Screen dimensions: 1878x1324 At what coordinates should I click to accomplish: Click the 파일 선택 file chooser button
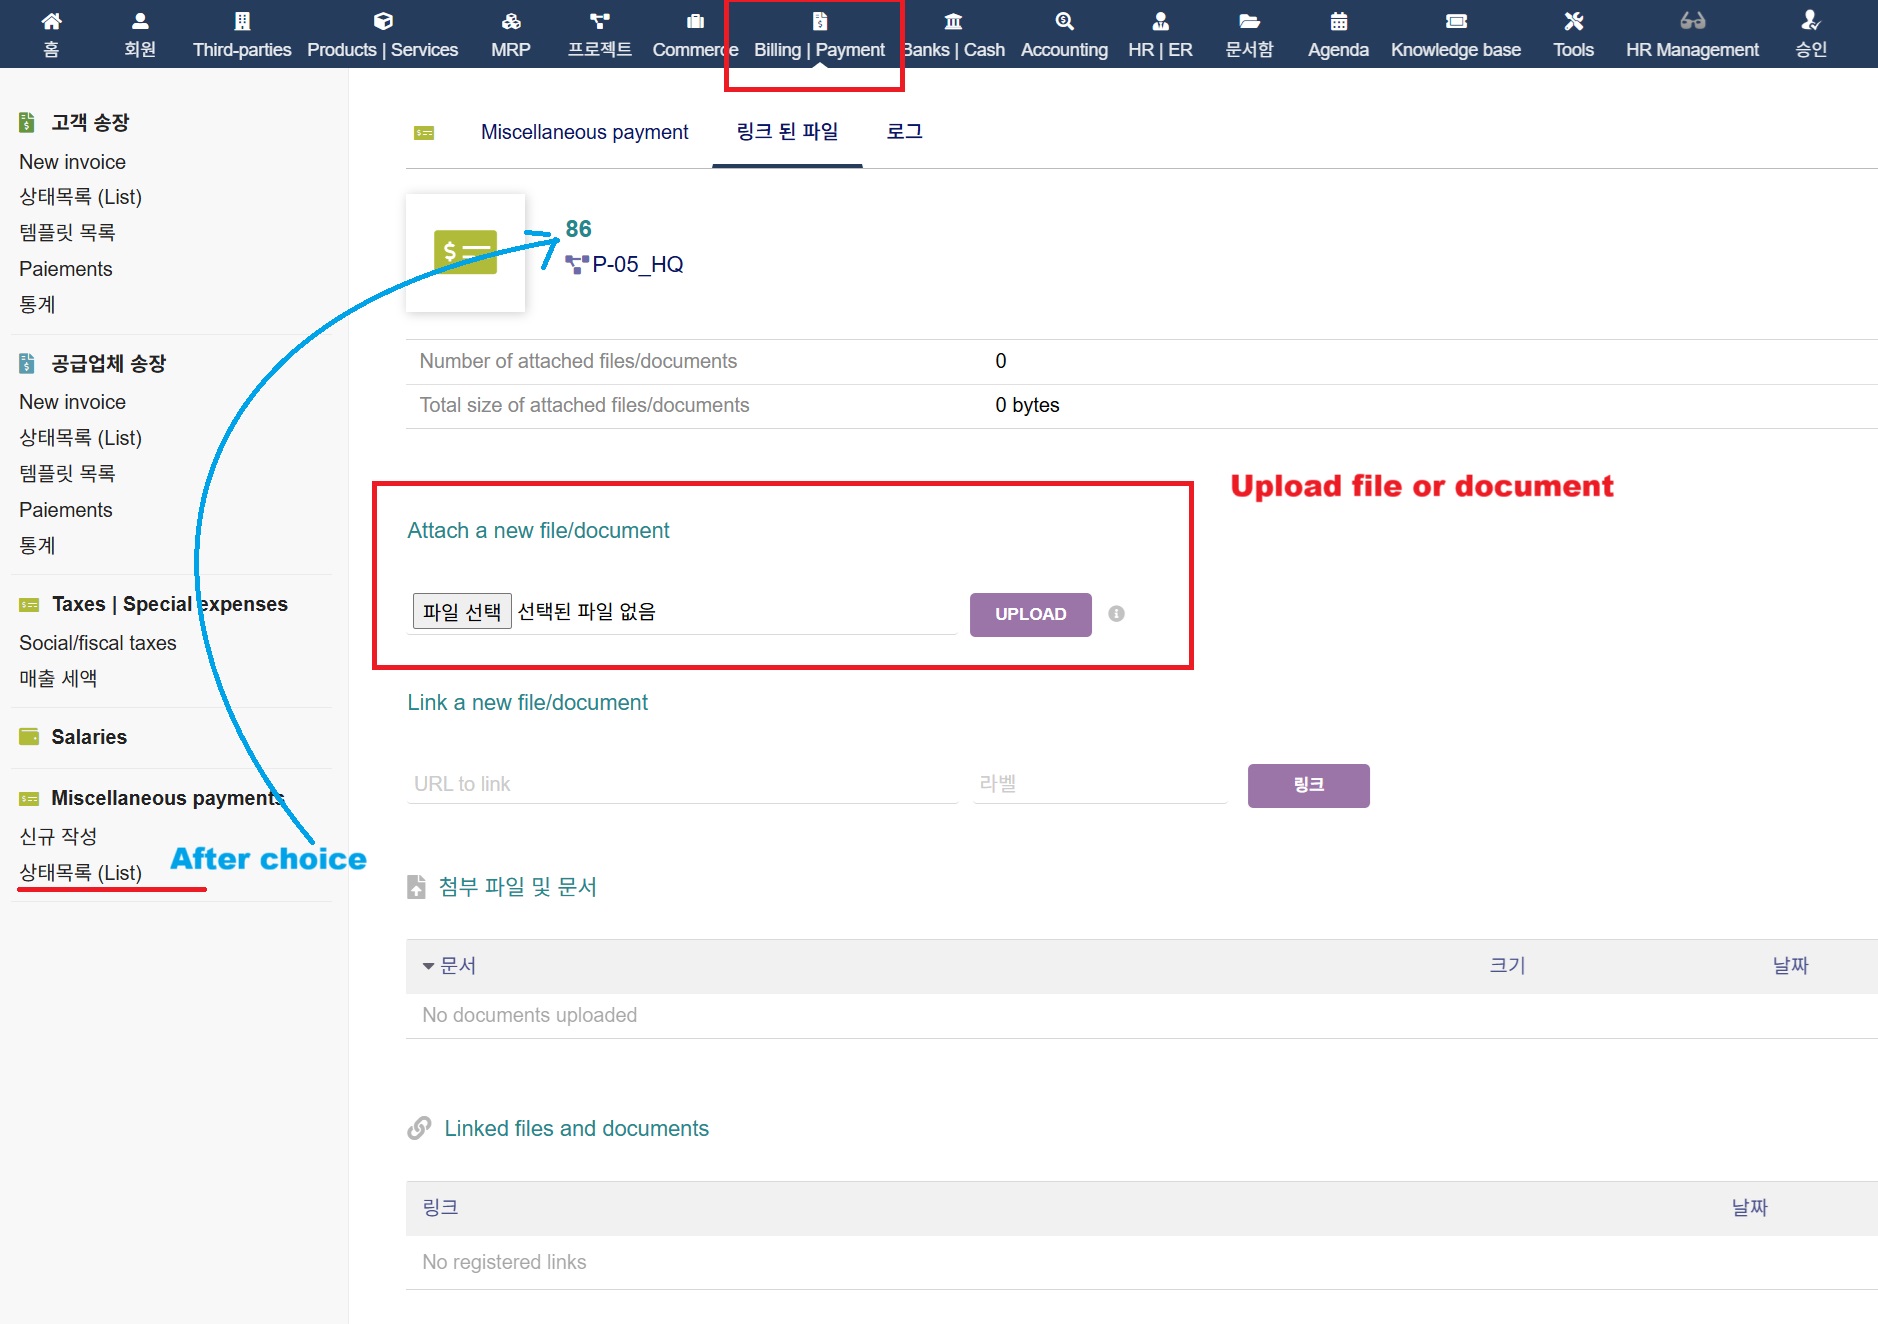pyautogui.click(x=461, y=611)
